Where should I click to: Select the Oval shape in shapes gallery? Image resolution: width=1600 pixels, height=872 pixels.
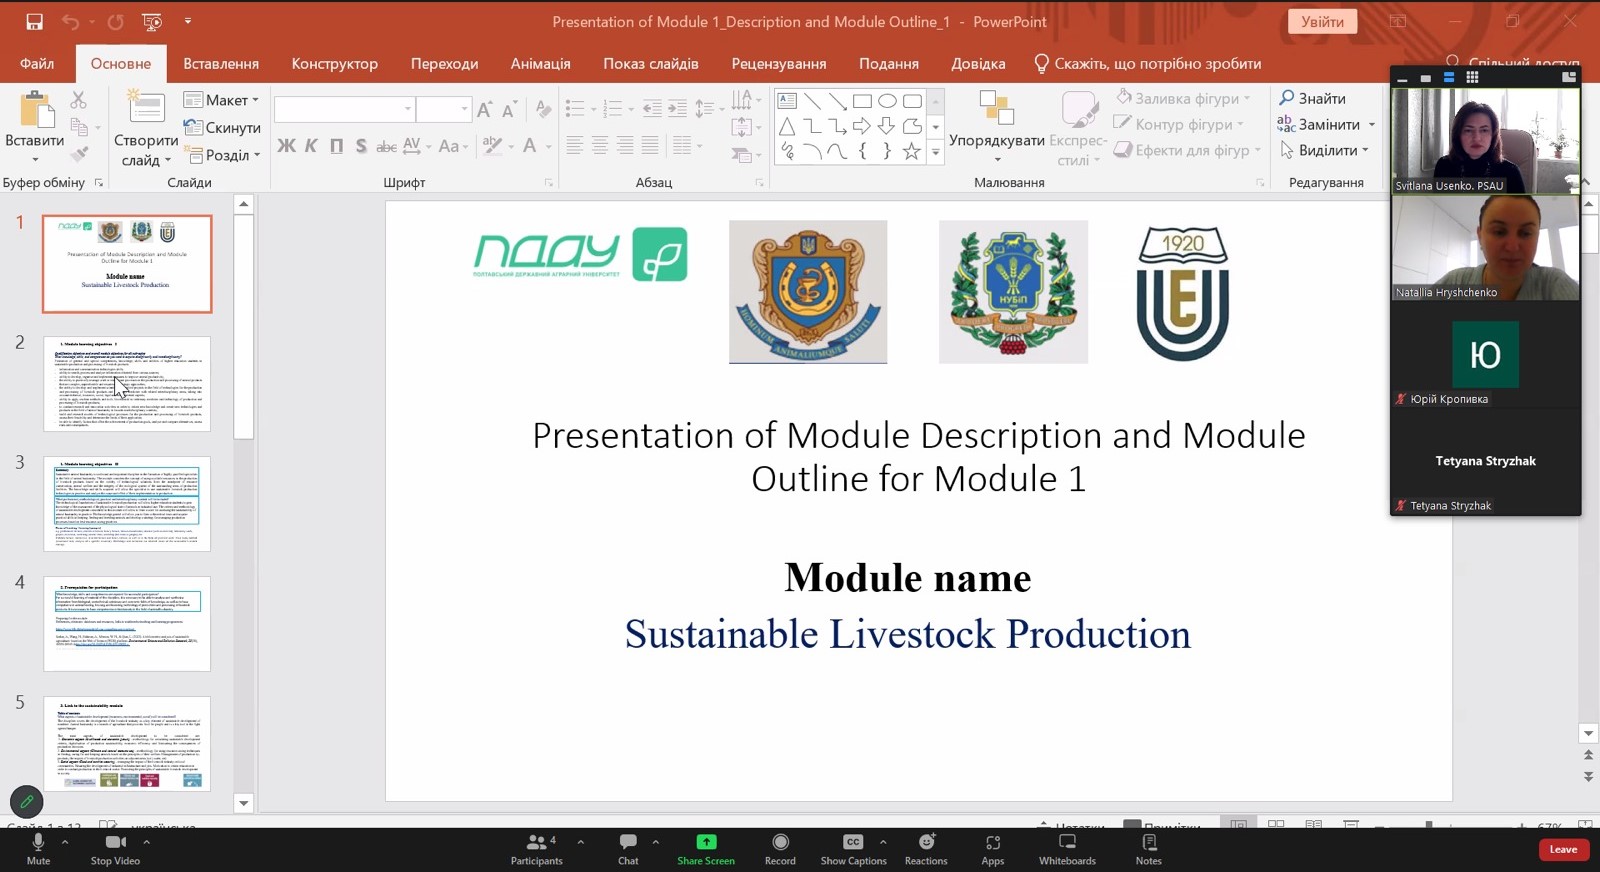[x=887, y=101]
